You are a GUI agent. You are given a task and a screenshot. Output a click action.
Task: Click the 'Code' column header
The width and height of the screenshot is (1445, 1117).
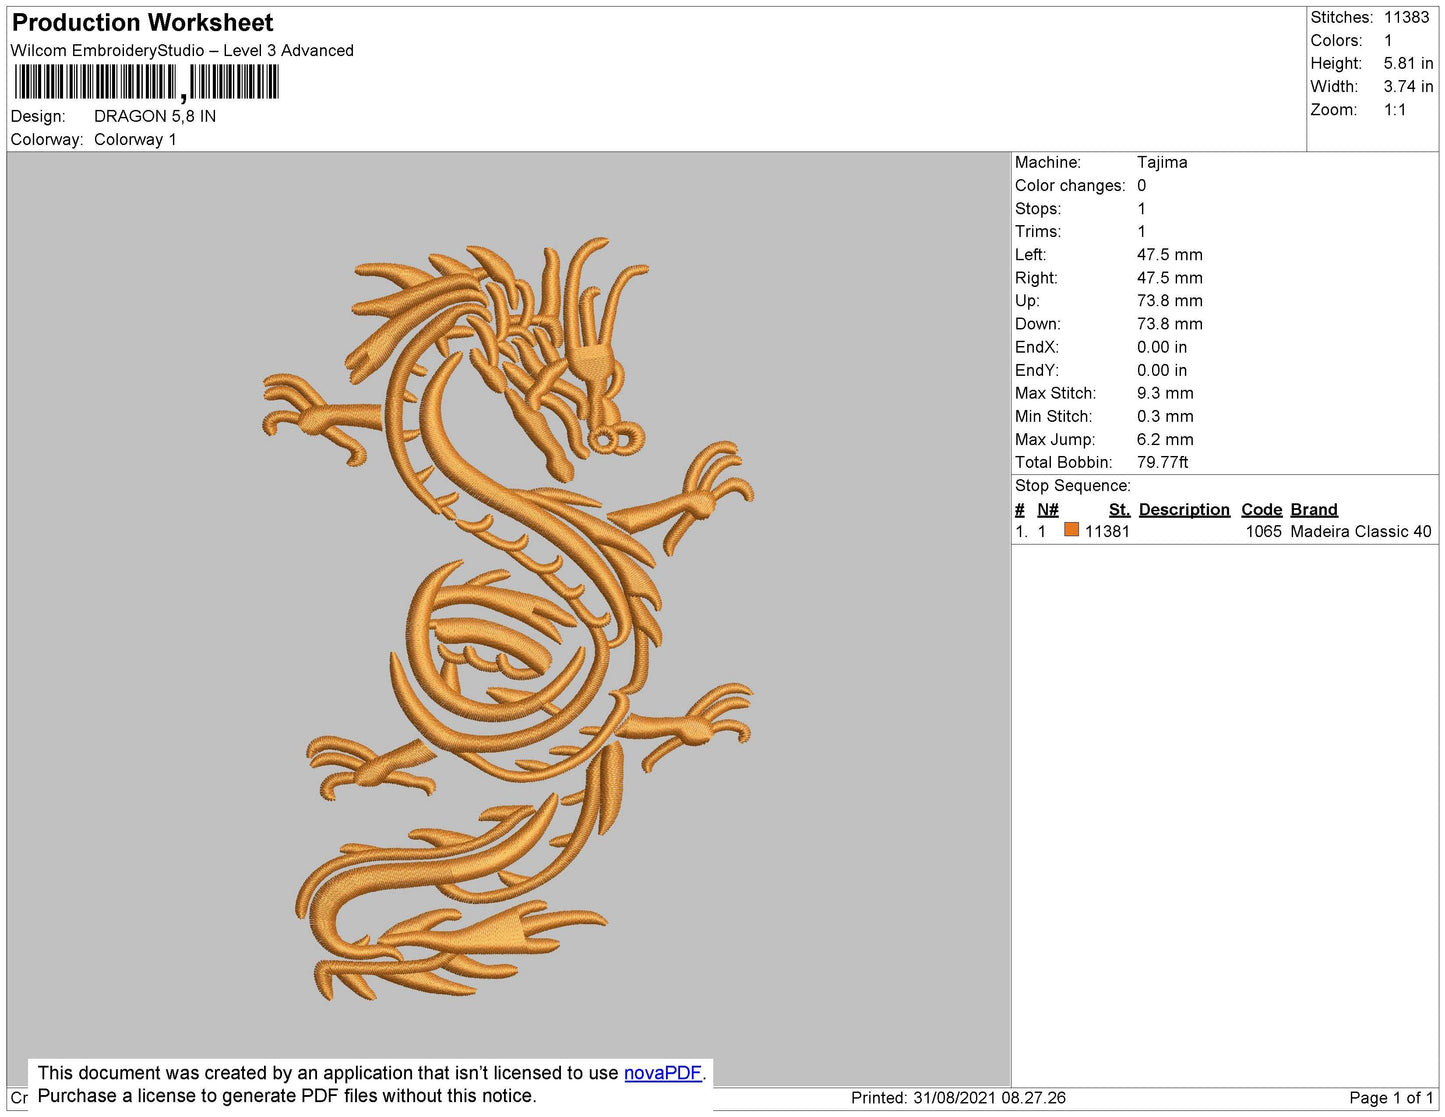pyautogui.click(x=1262, y=510)
